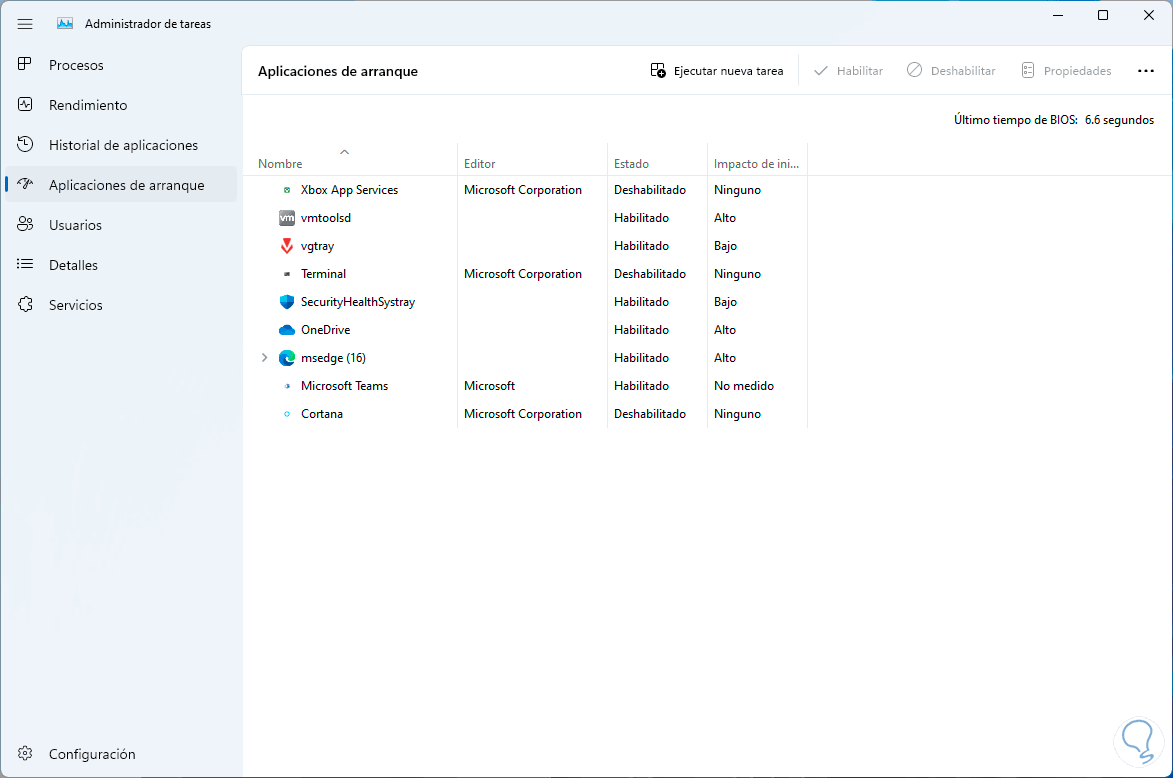Open the Detalles section

click(x=73, y=265)
